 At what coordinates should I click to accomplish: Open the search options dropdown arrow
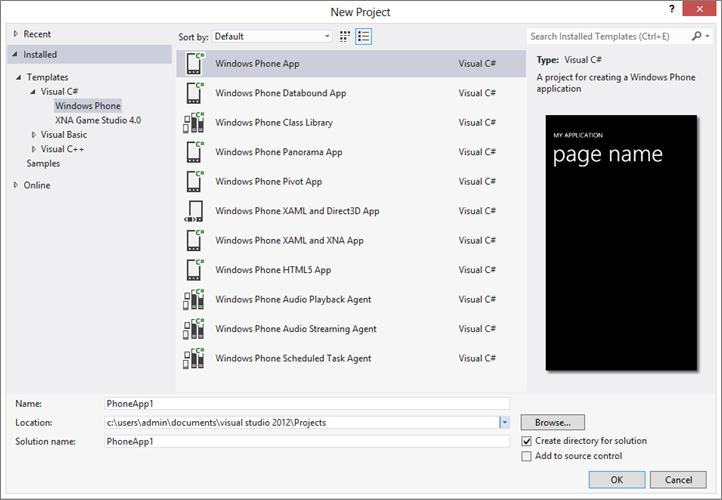(708, 36)
